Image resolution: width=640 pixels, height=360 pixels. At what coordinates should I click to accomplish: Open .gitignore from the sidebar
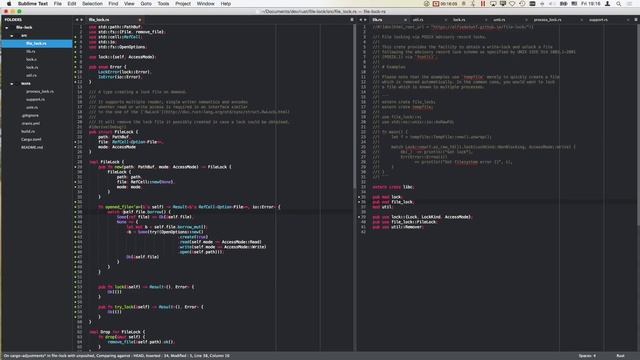click(30, 116)
